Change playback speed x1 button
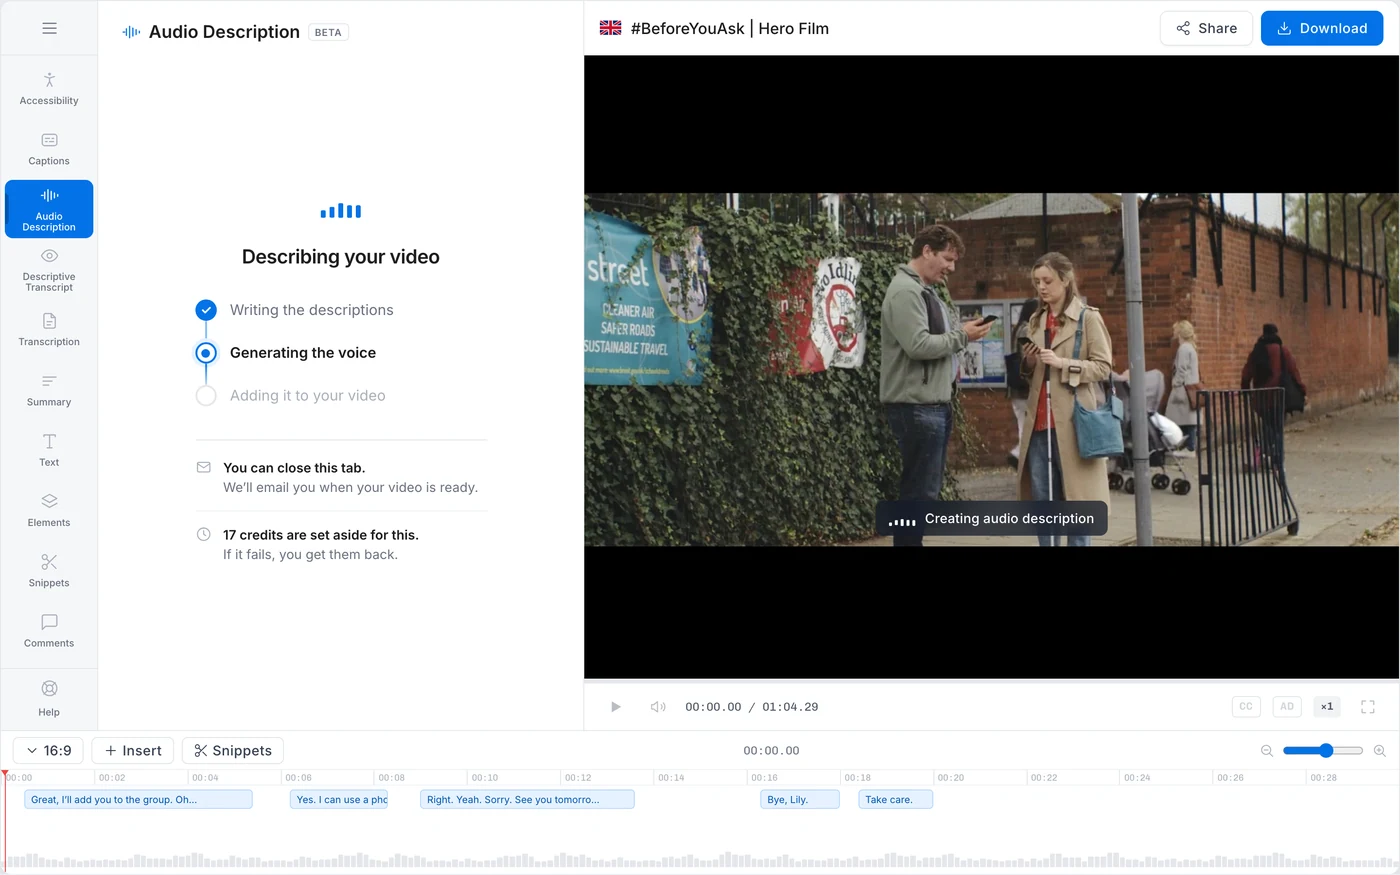The width and height of the screenshot is (1400, 875). click(1327, 706)
